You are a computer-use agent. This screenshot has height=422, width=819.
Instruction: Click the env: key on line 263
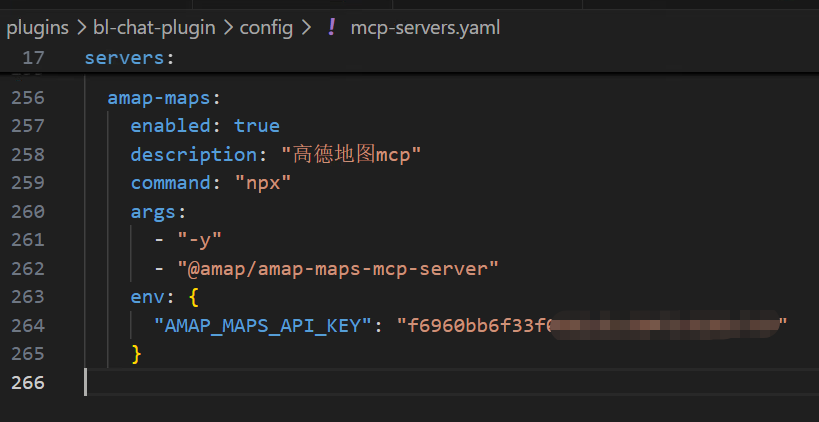tap(153, 297)
